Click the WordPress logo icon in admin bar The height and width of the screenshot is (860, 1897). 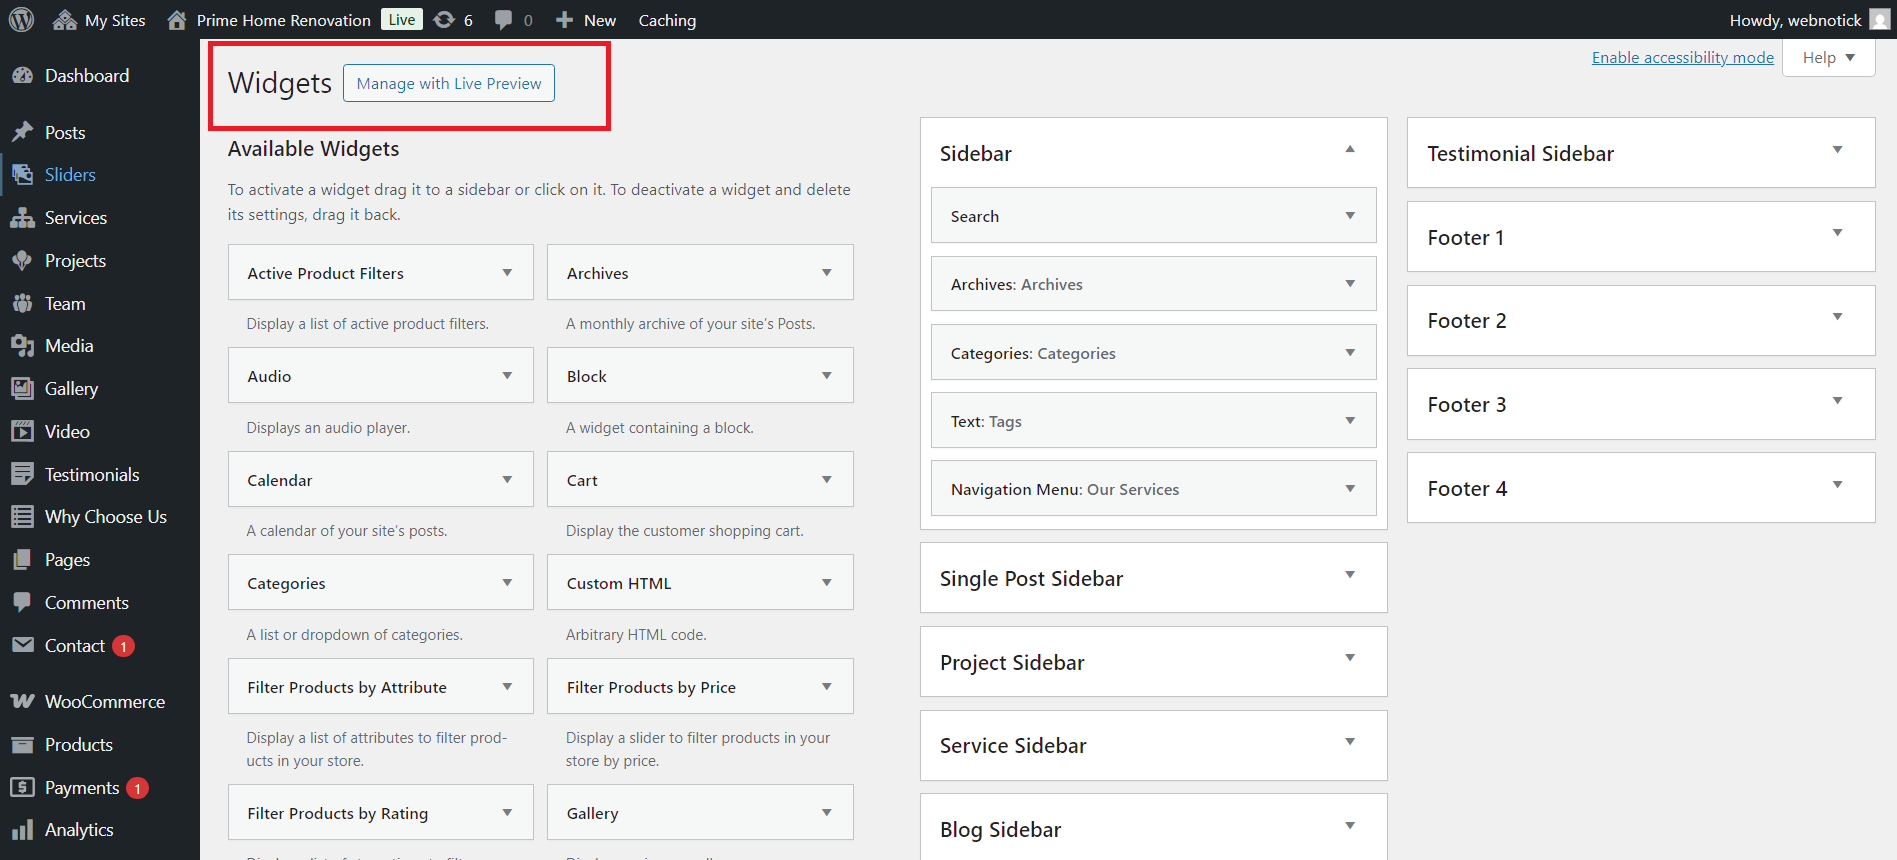21,20
